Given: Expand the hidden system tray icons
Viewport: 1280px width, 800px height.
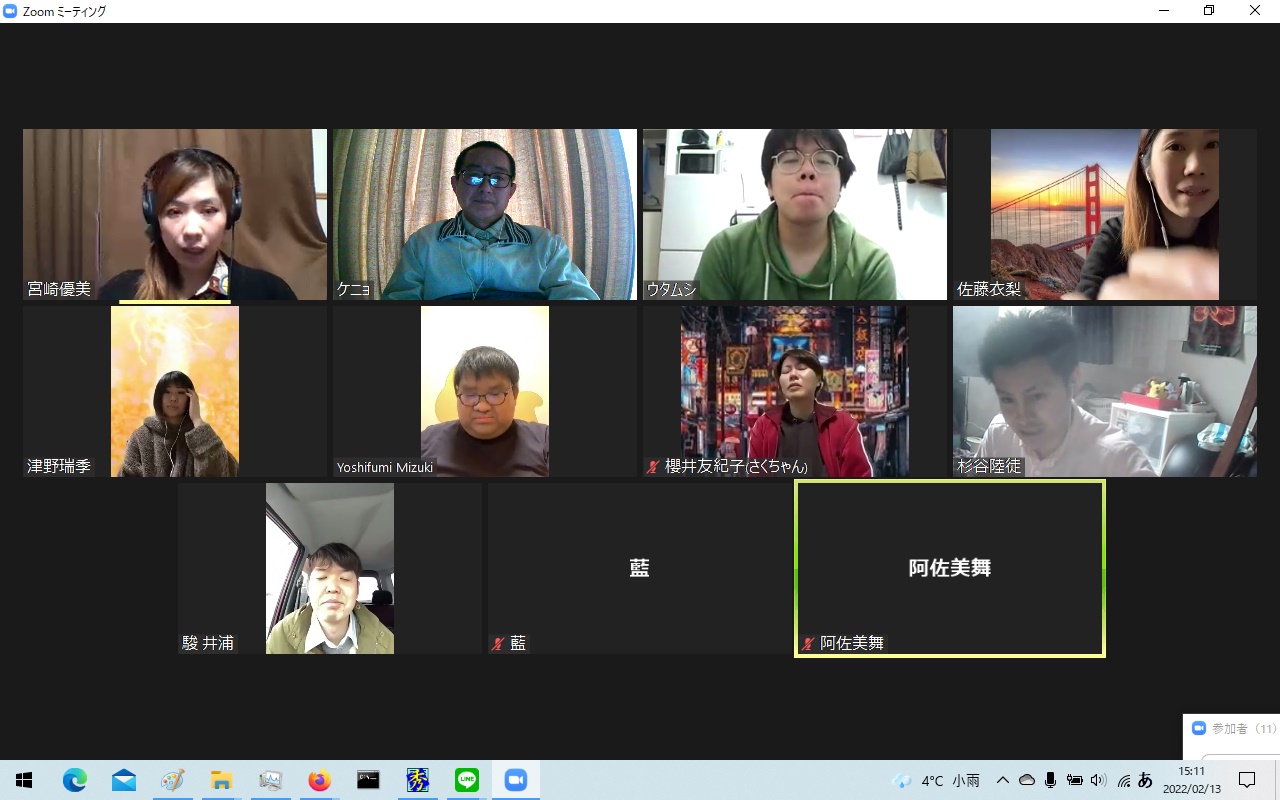Looking at the screenshot, I should point(1003,780).
